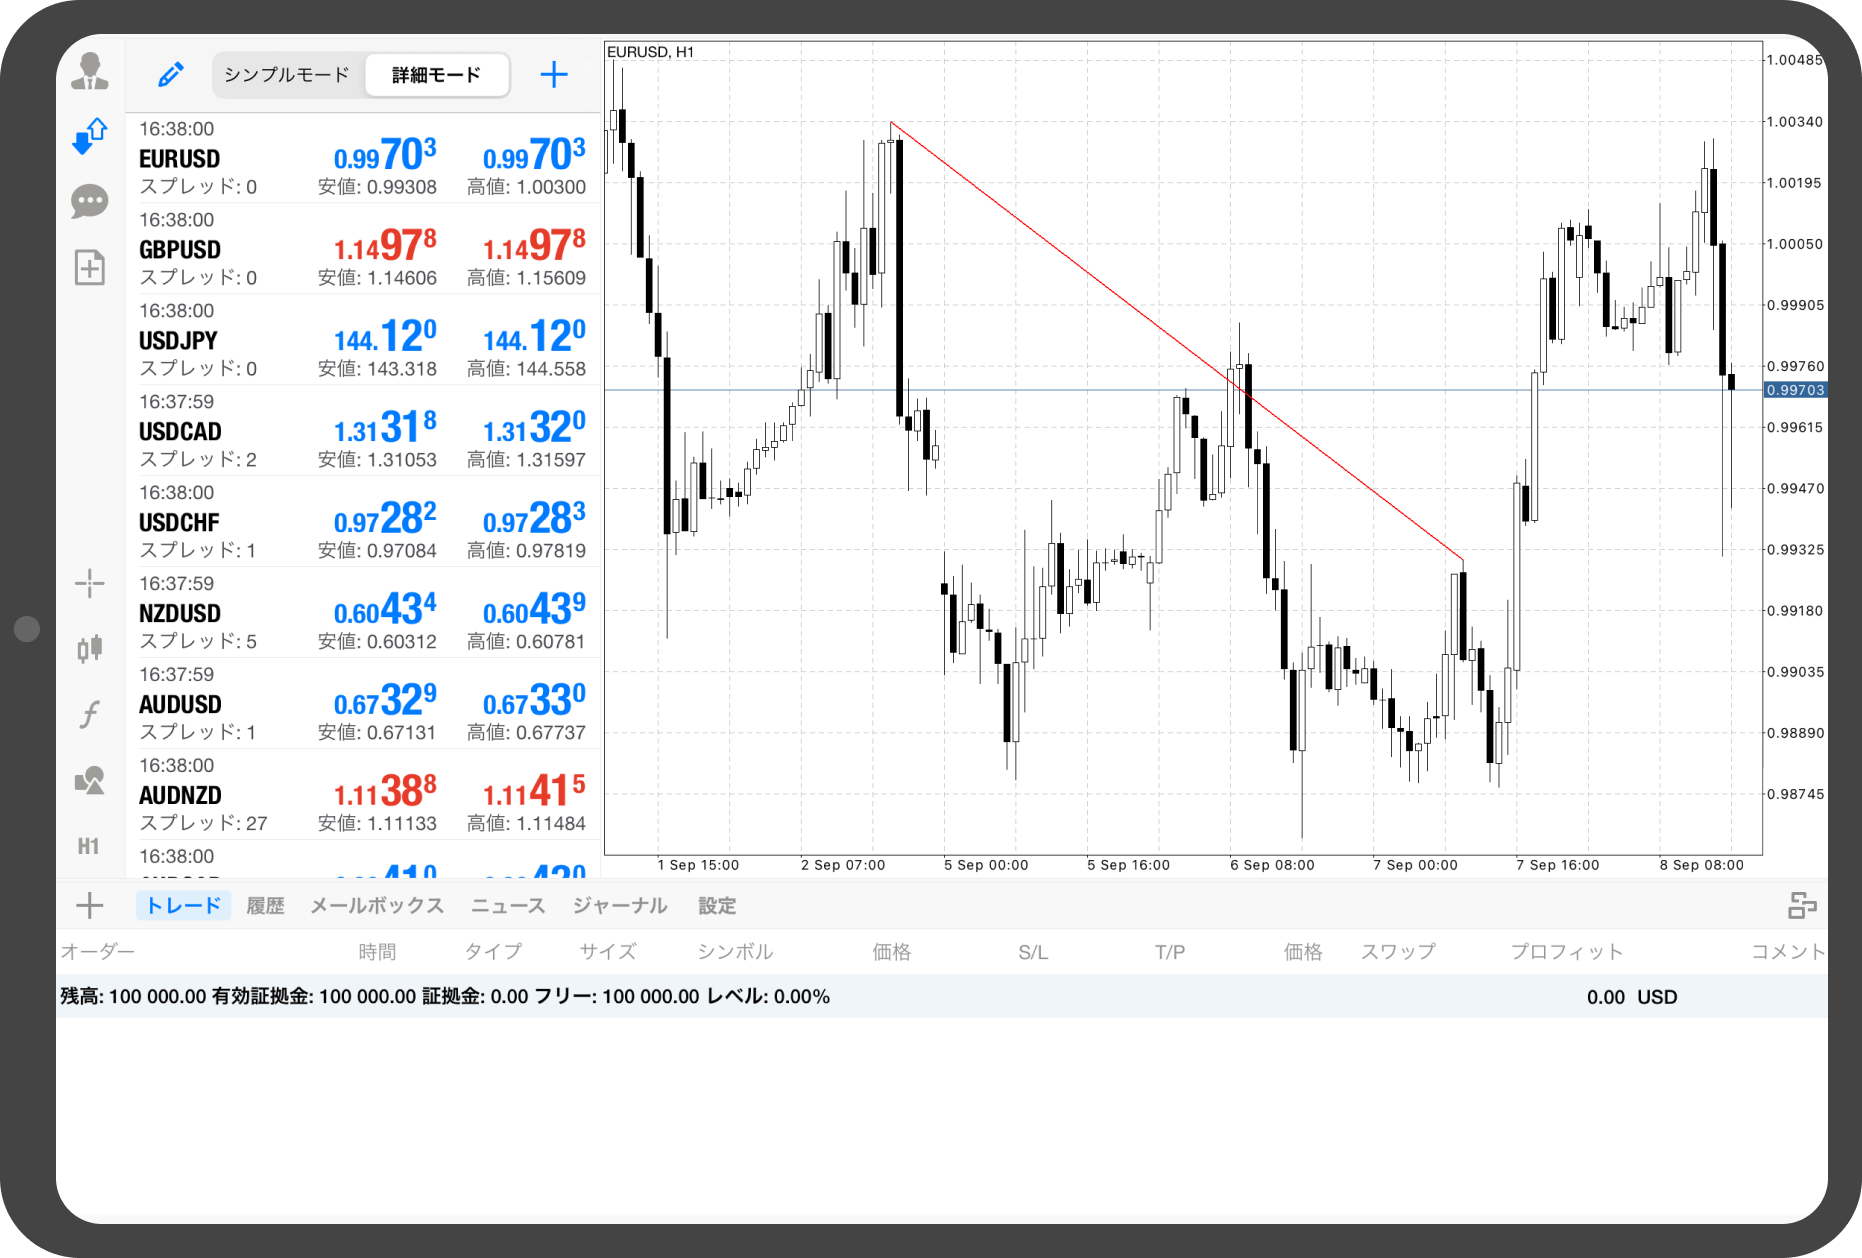Select the USDJPY quote row
This screenshot has height=1258, width=1862.
(x=363, y=340)
